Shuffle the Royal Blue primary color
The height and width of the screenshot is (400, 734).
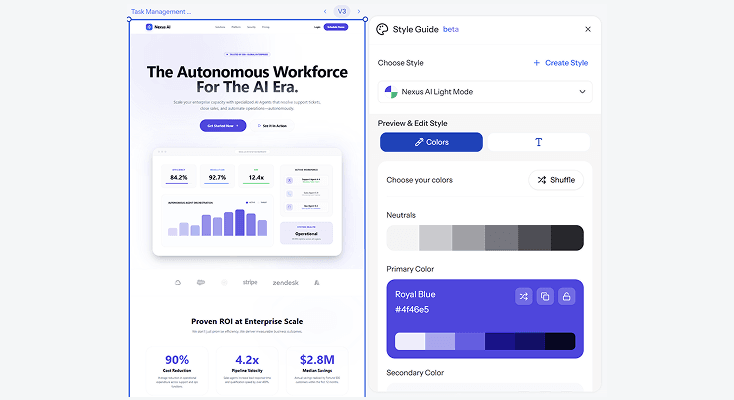523,296
